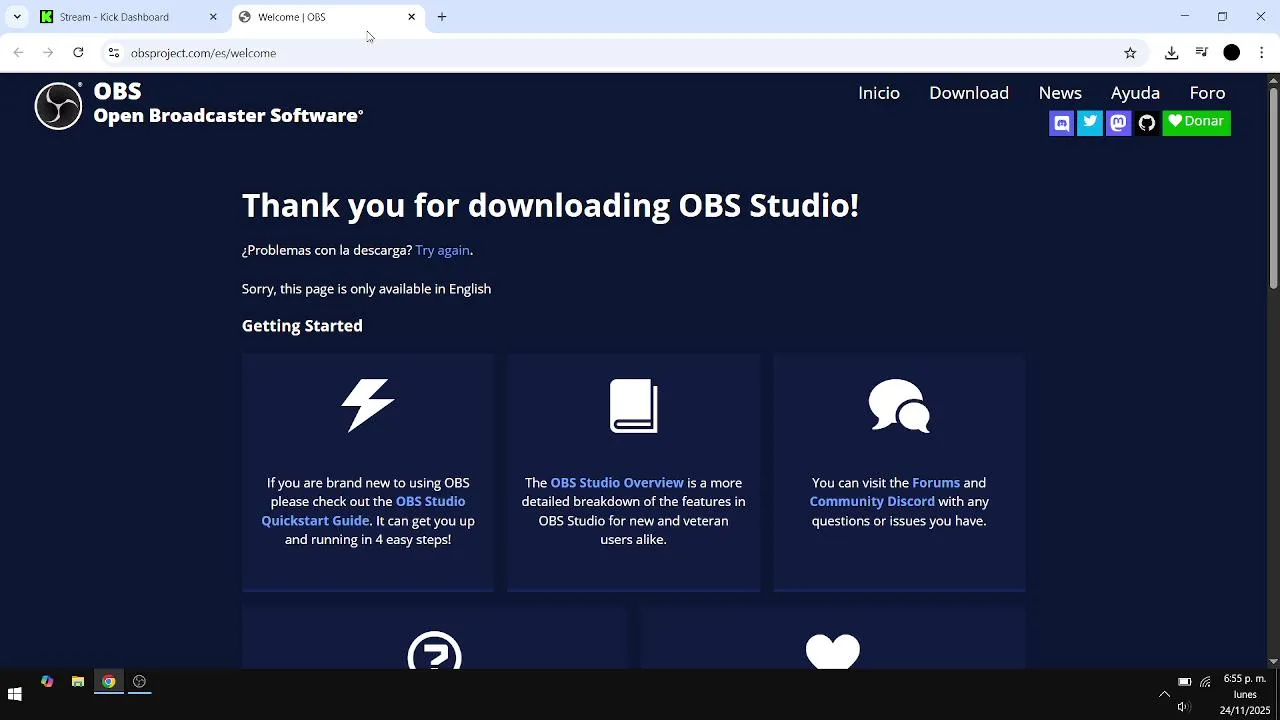Open the volume control in tray
Viewport: 1280px width, 720px height.
click(1184, 707)
